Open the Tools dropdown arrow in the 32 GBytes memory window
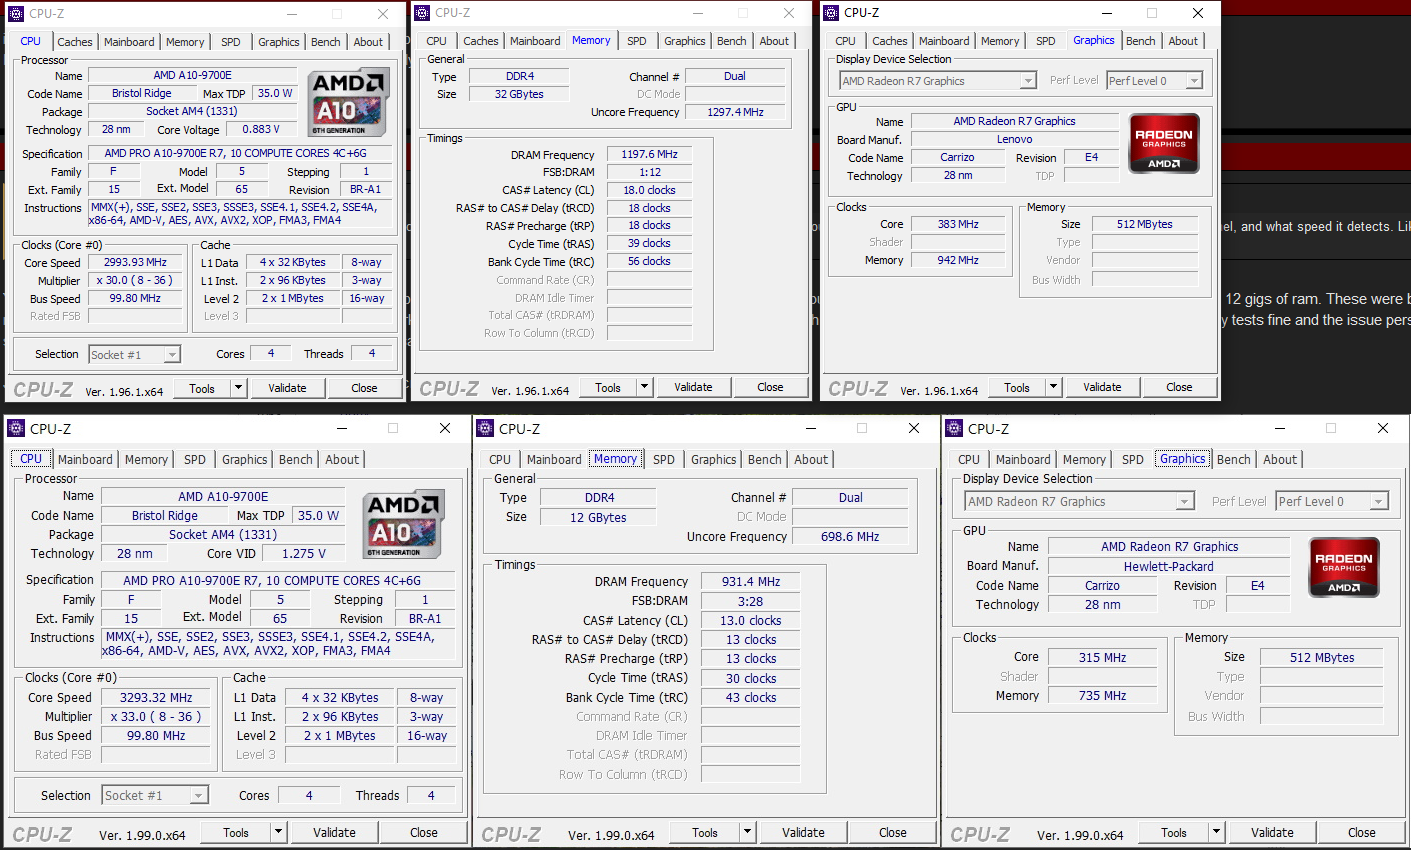1411x850 pixels. 644,387
